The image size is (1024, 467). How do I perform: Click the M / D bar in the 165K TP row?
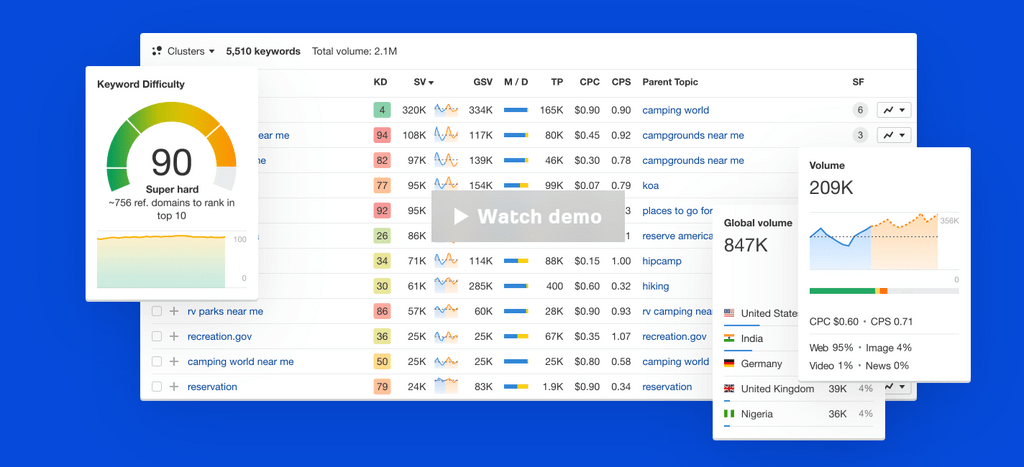tap(516, 110)
